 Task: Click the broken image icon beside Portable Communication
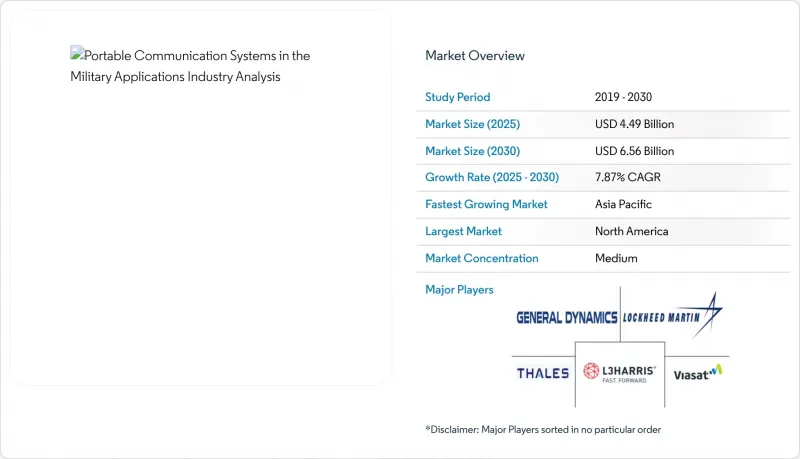tap(77, 53)
